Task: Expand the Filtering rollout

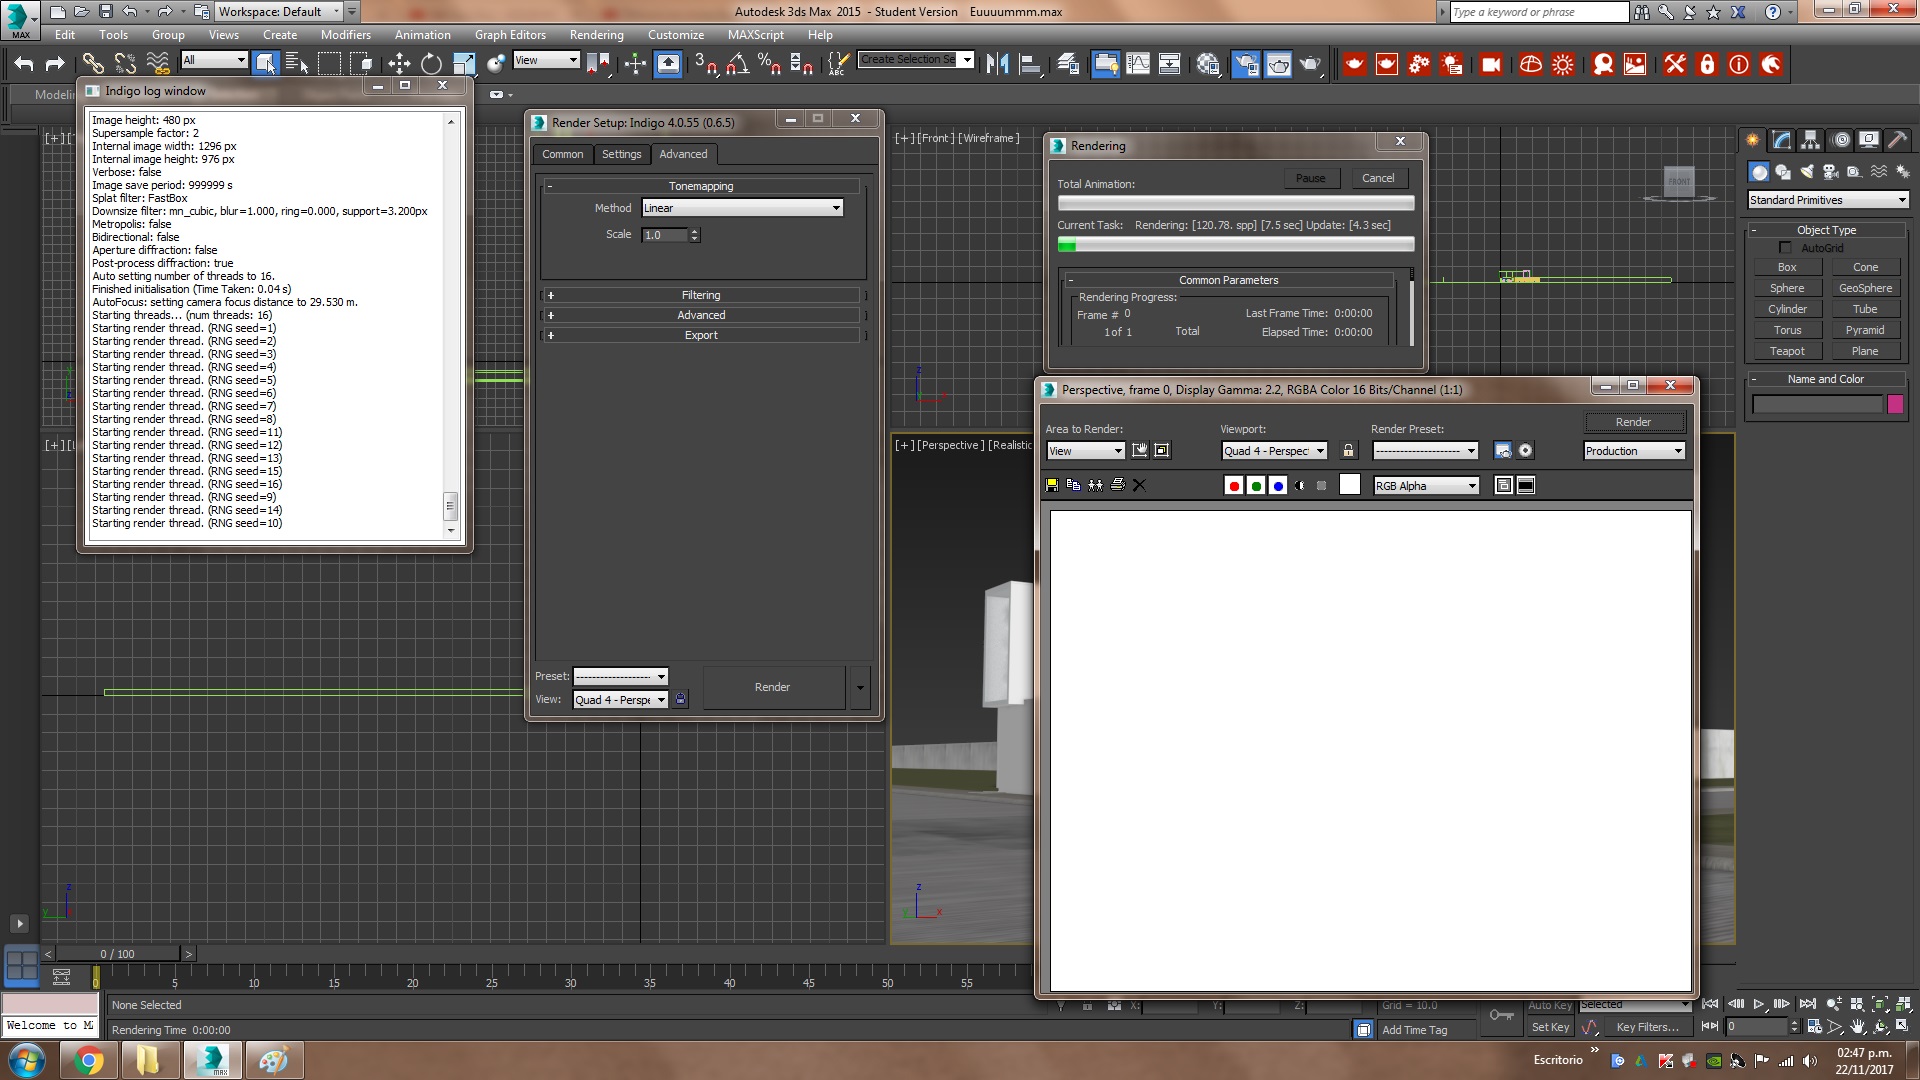Action: pos(701,295)
